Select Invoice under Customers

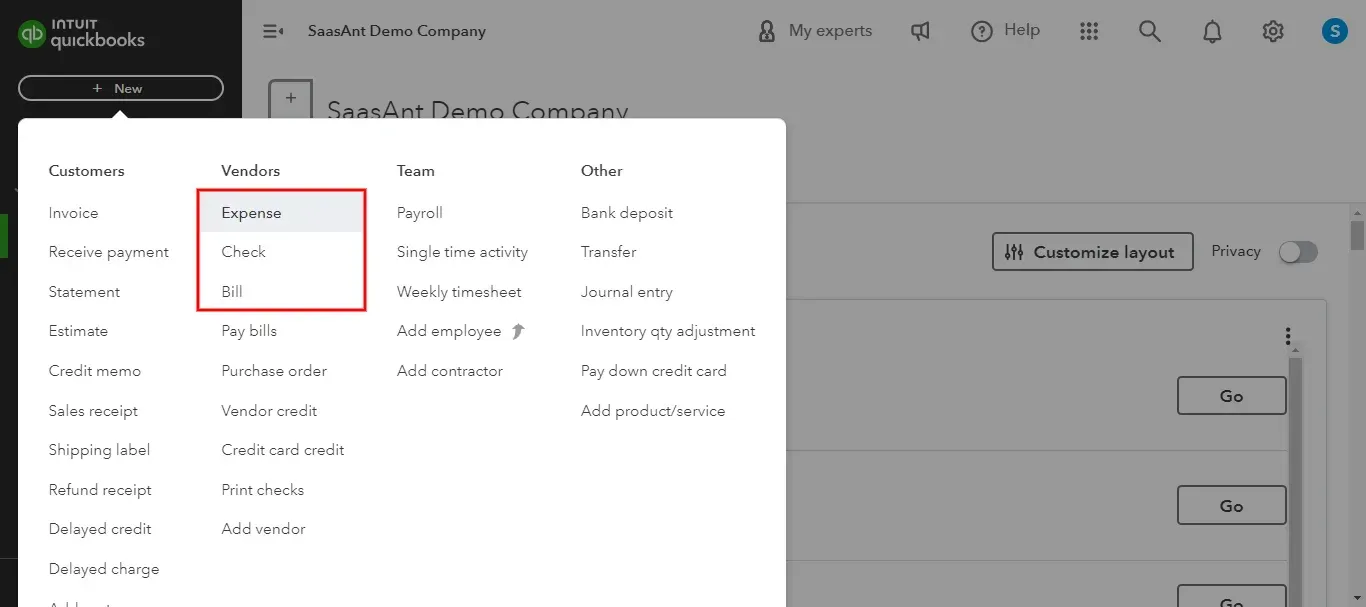click(74, 213)
